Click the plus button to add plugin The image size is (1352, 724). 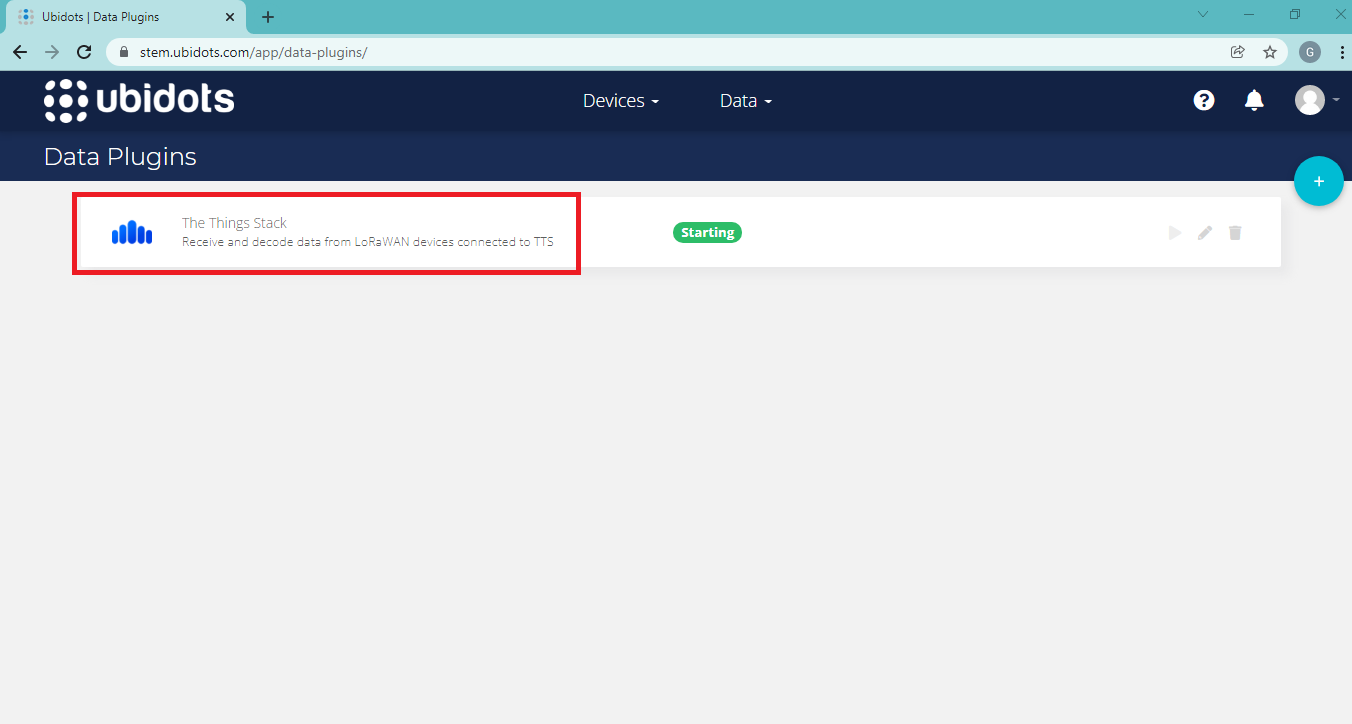tap(1318, 181)
